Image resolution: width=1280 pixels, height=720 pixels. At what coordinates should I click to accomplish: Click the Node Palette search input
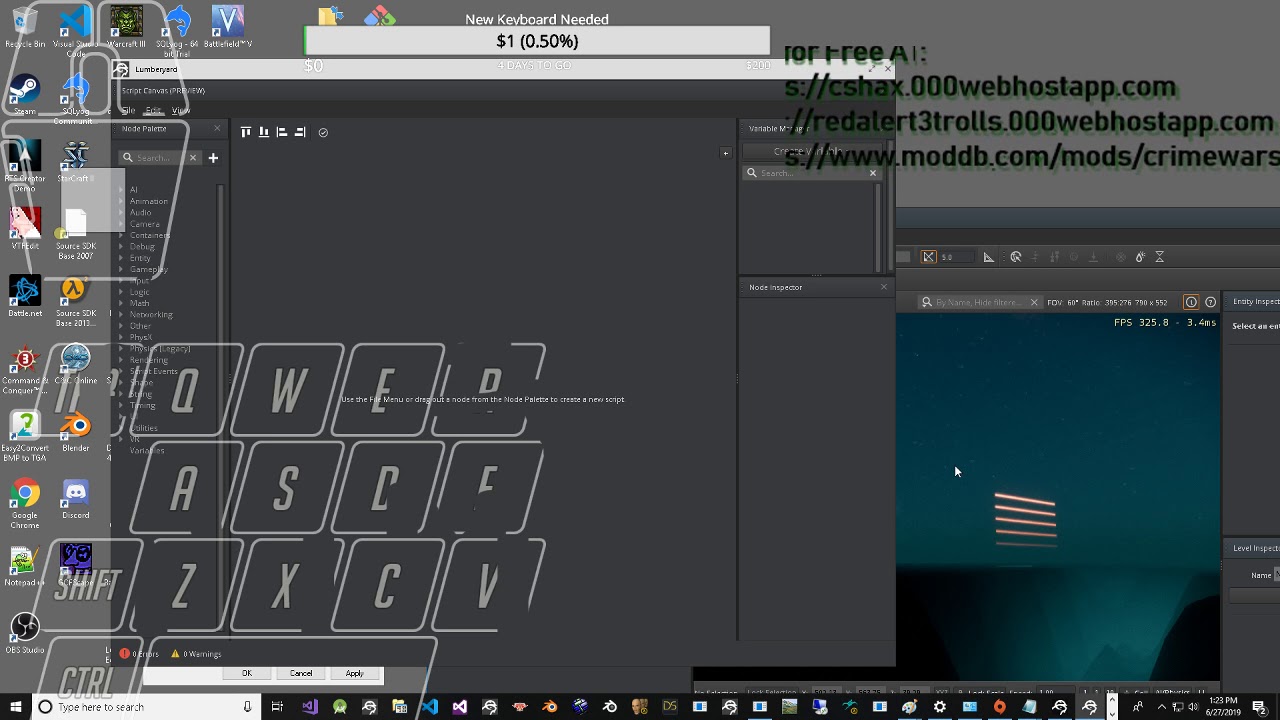click(x=160, y=158)
